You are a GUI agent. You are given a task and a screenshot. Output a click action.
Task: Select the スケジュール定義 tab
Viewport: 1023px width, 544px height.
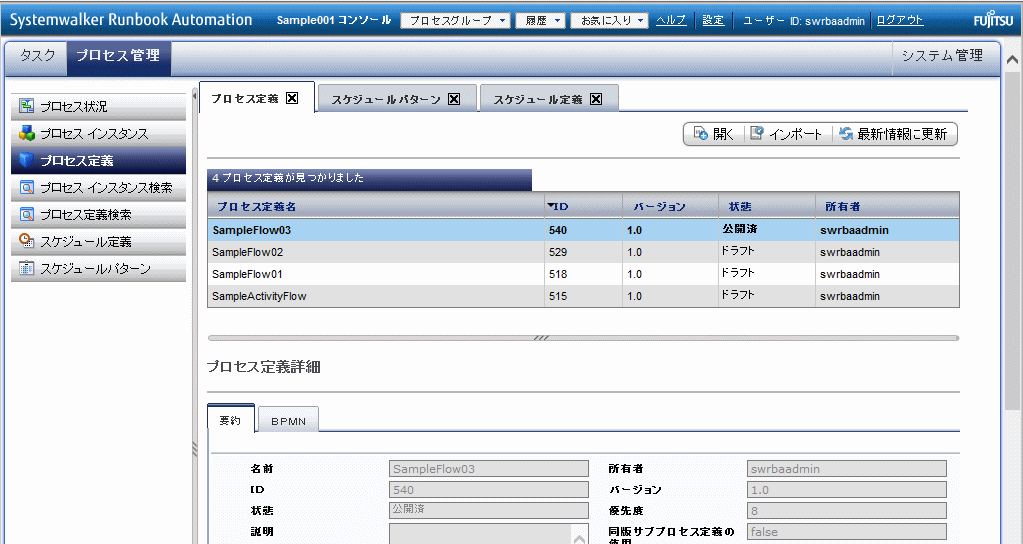[549, 99]
